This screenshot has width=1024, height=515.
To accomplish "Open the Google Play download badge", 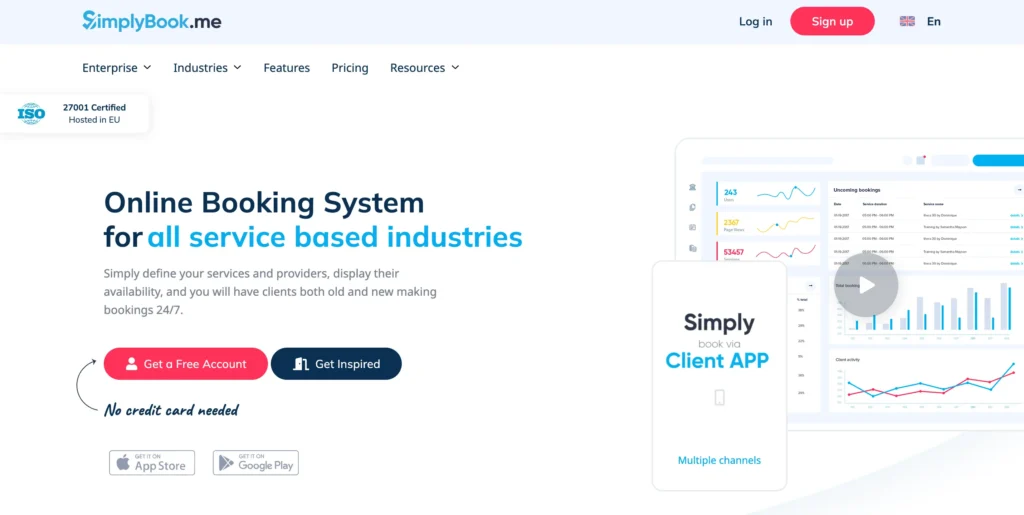I will pos(255,463).
